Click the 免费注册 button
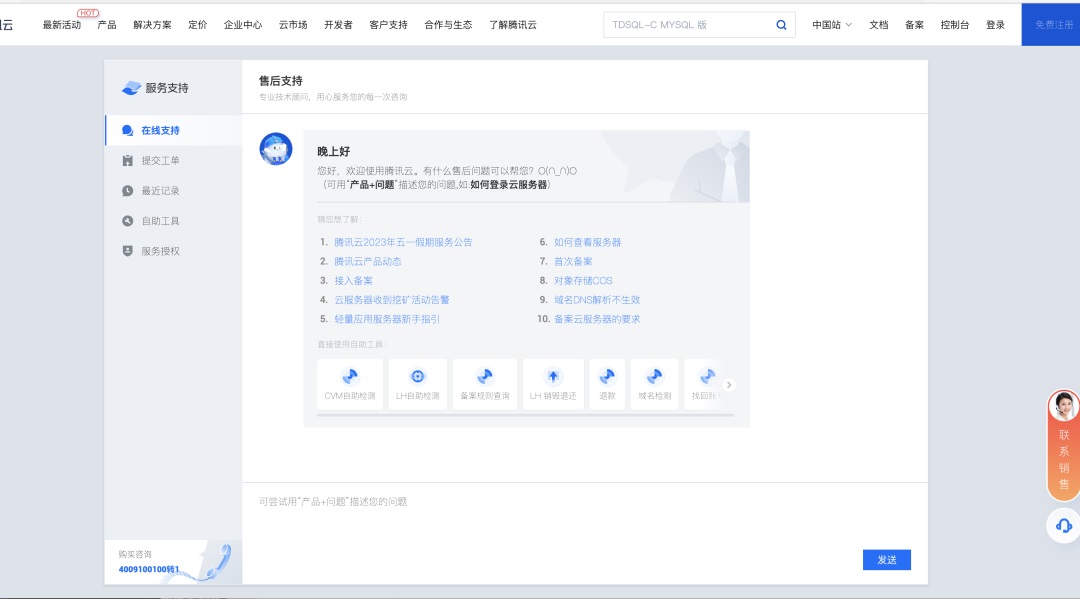Image resolution: width=1080 pixels, height=599 pixels. (1050, 25)
